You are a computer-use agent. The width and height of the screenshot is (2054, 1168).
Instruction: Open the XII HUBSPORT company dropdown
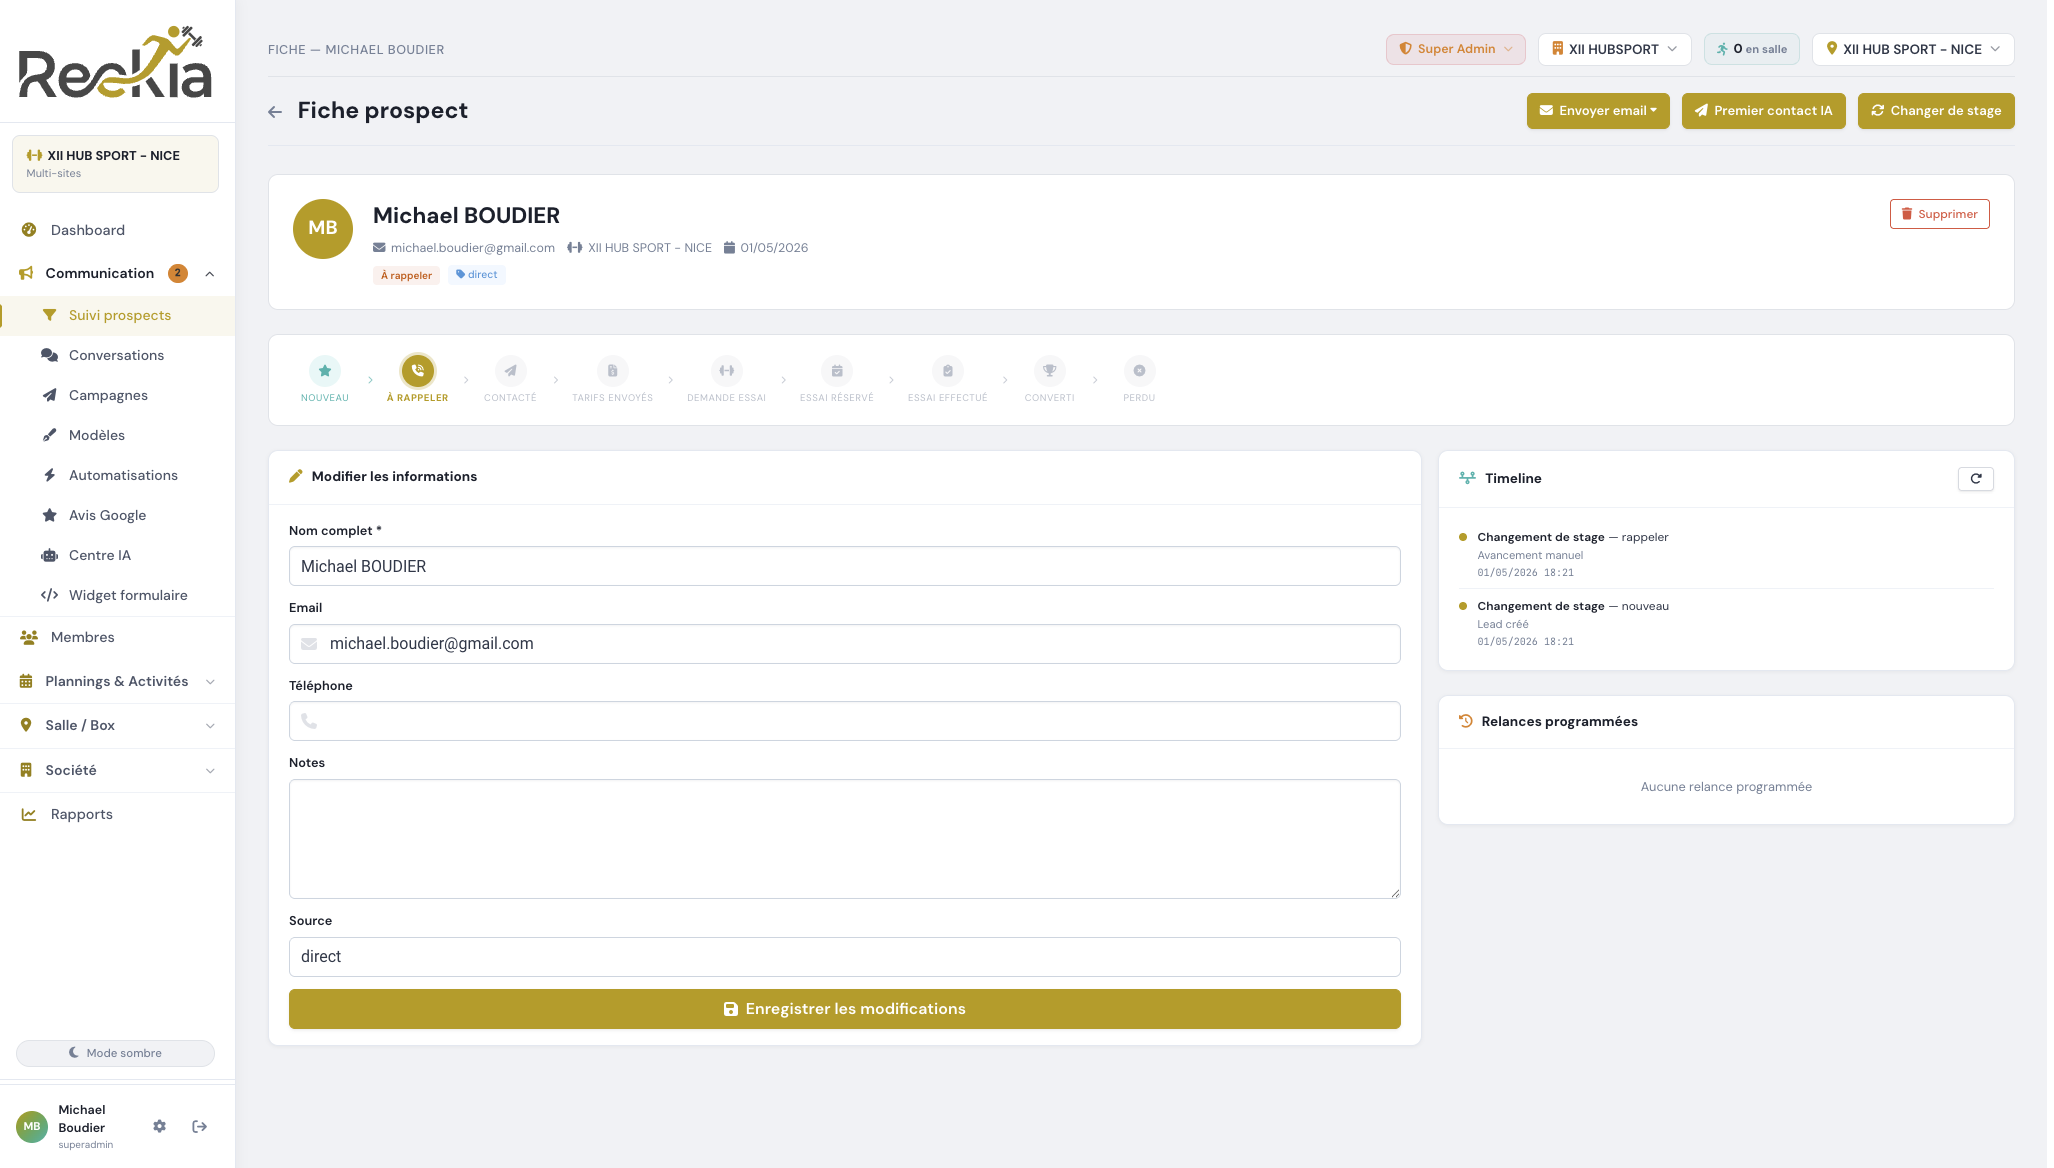1614,49
